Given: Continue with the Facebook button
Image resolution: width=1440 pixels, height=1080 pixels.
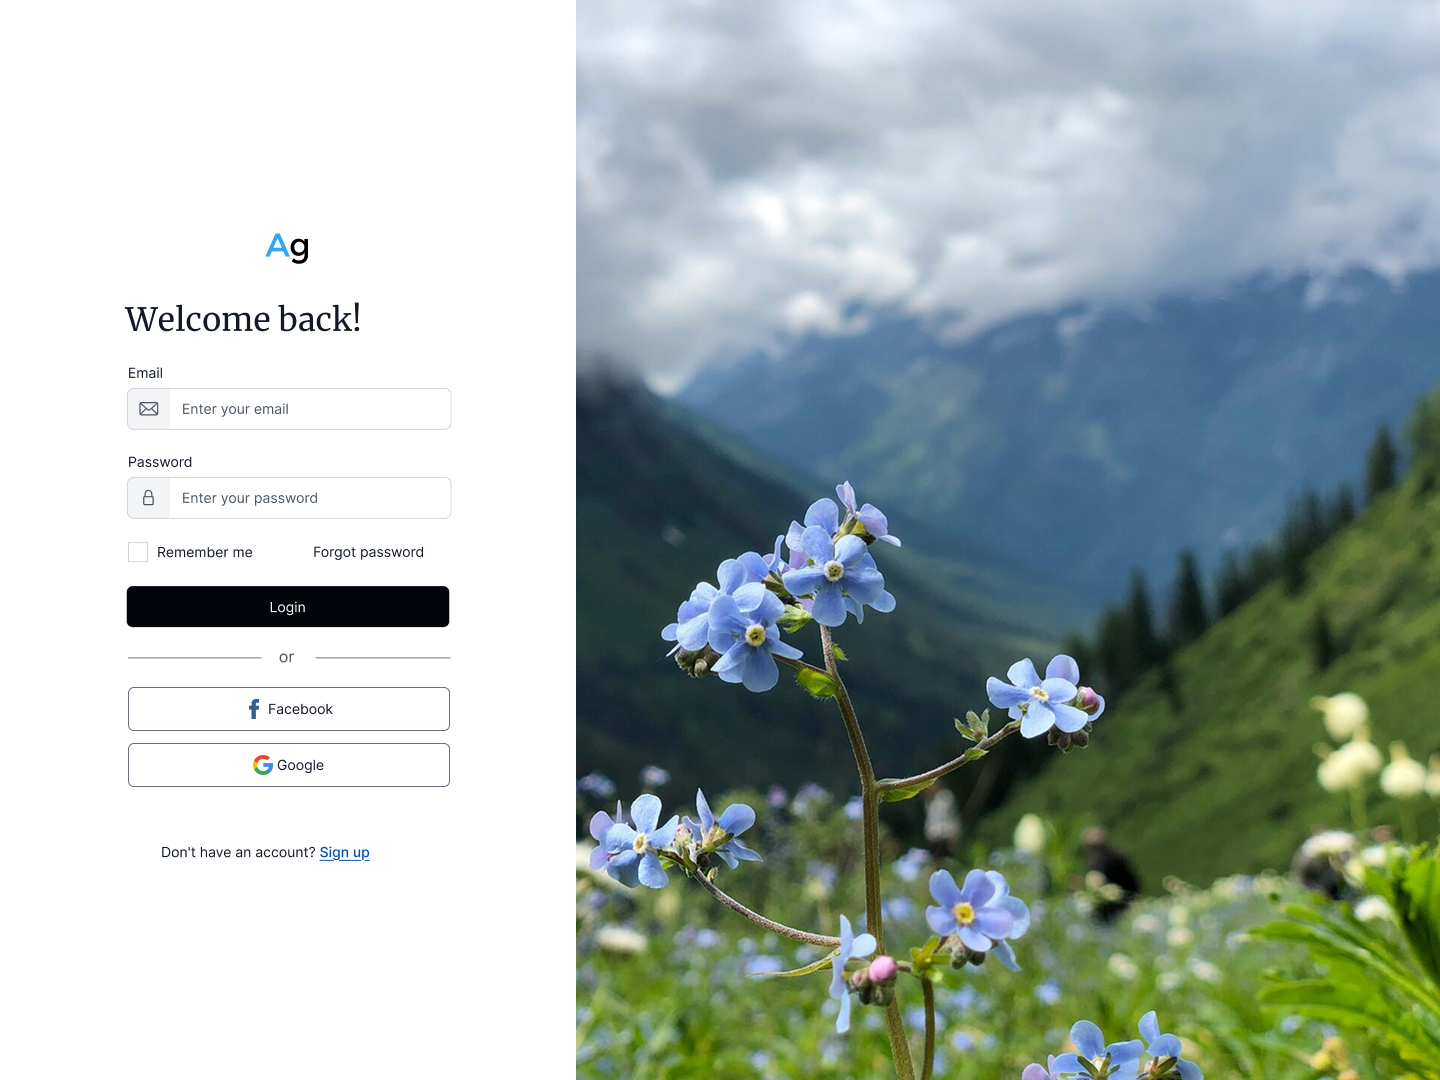Looking at the screenshot, I should pyautogui.click(x=289, y=709).
